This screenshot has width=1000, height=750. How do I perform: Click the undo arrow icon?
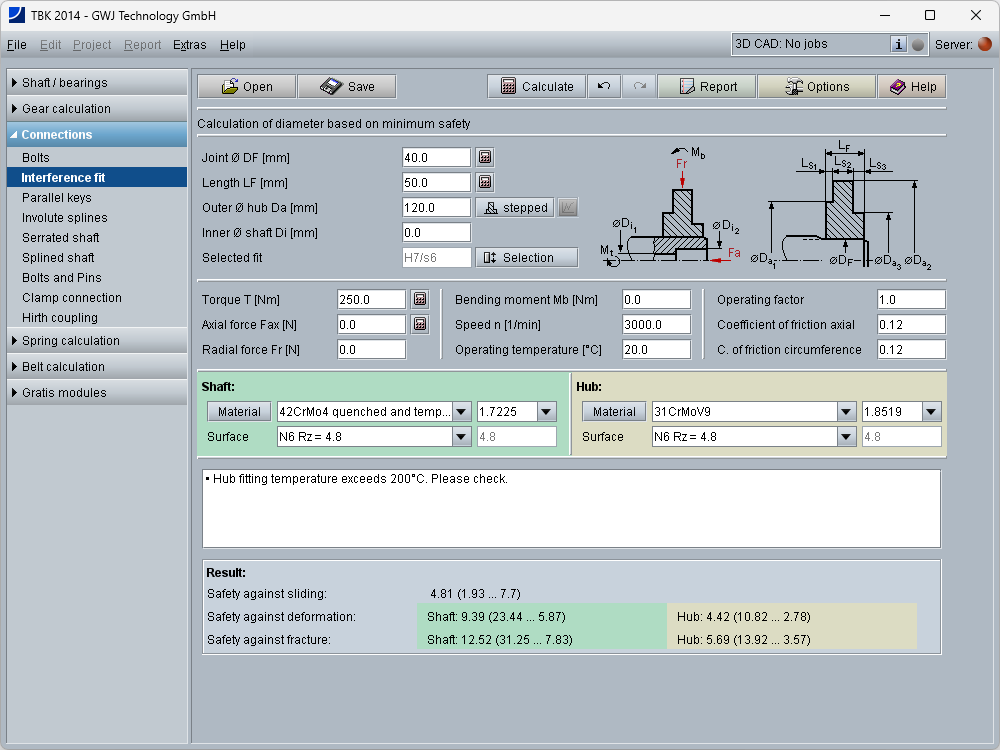604,87
